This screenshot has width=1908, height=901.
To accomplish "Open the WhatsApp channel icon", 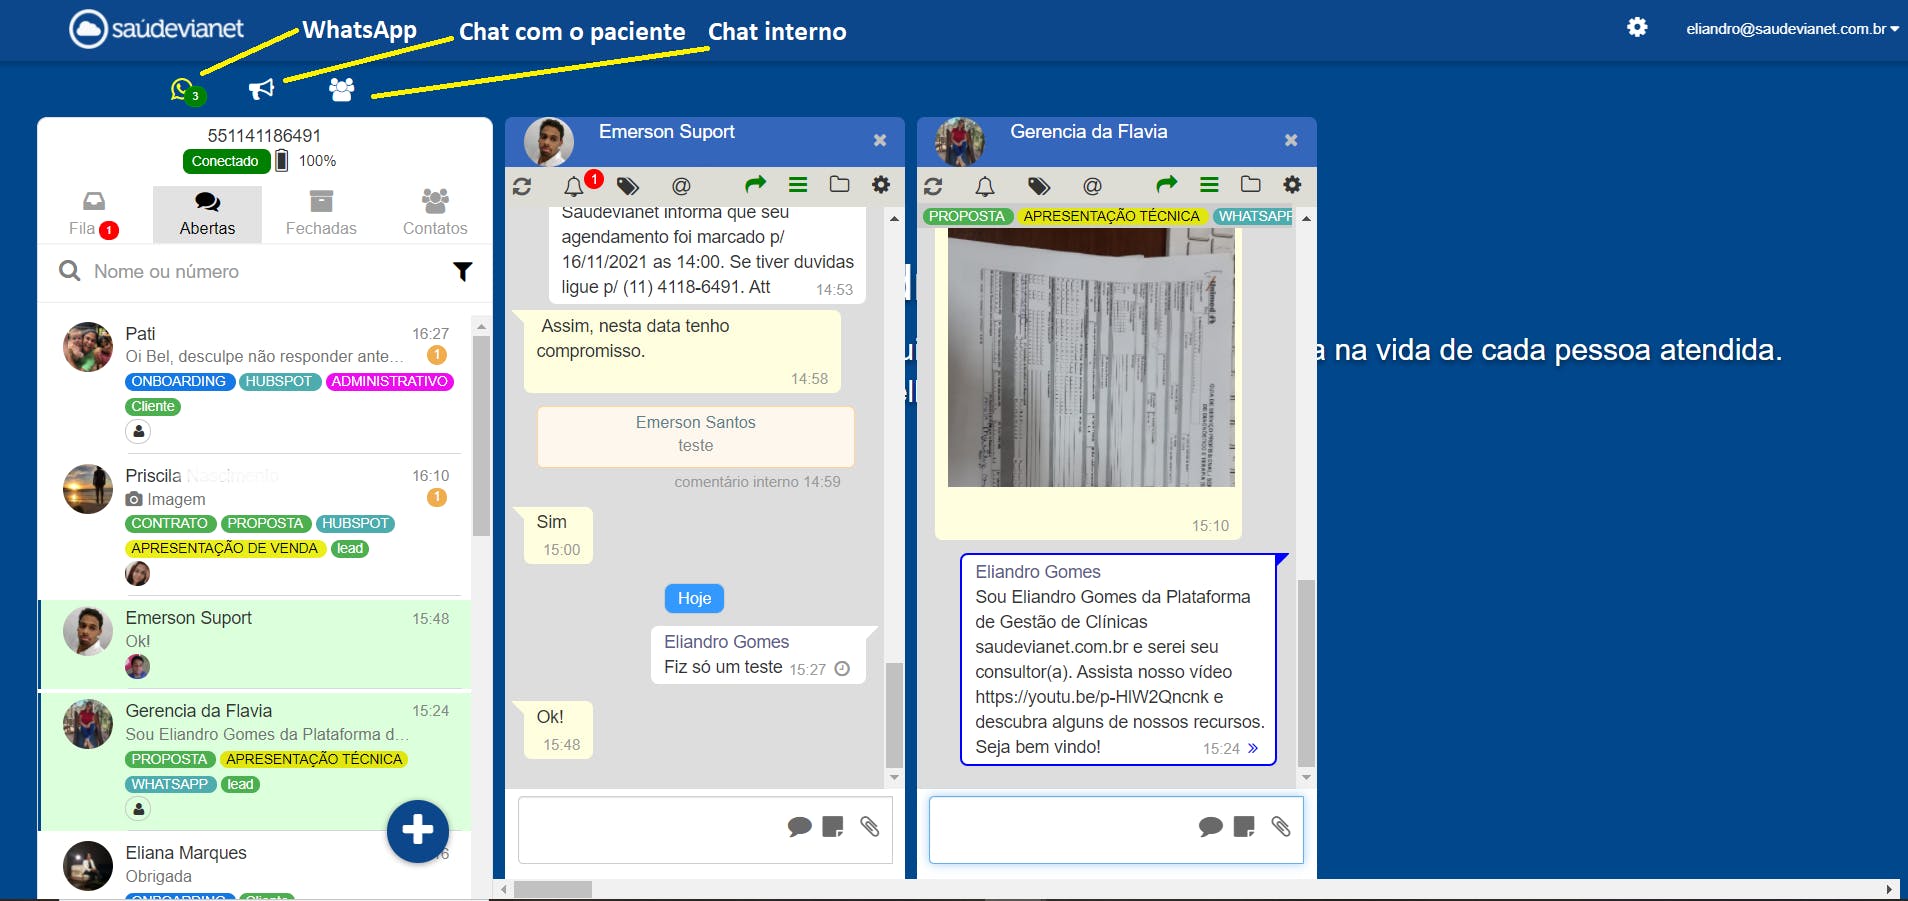I will 184,90.
